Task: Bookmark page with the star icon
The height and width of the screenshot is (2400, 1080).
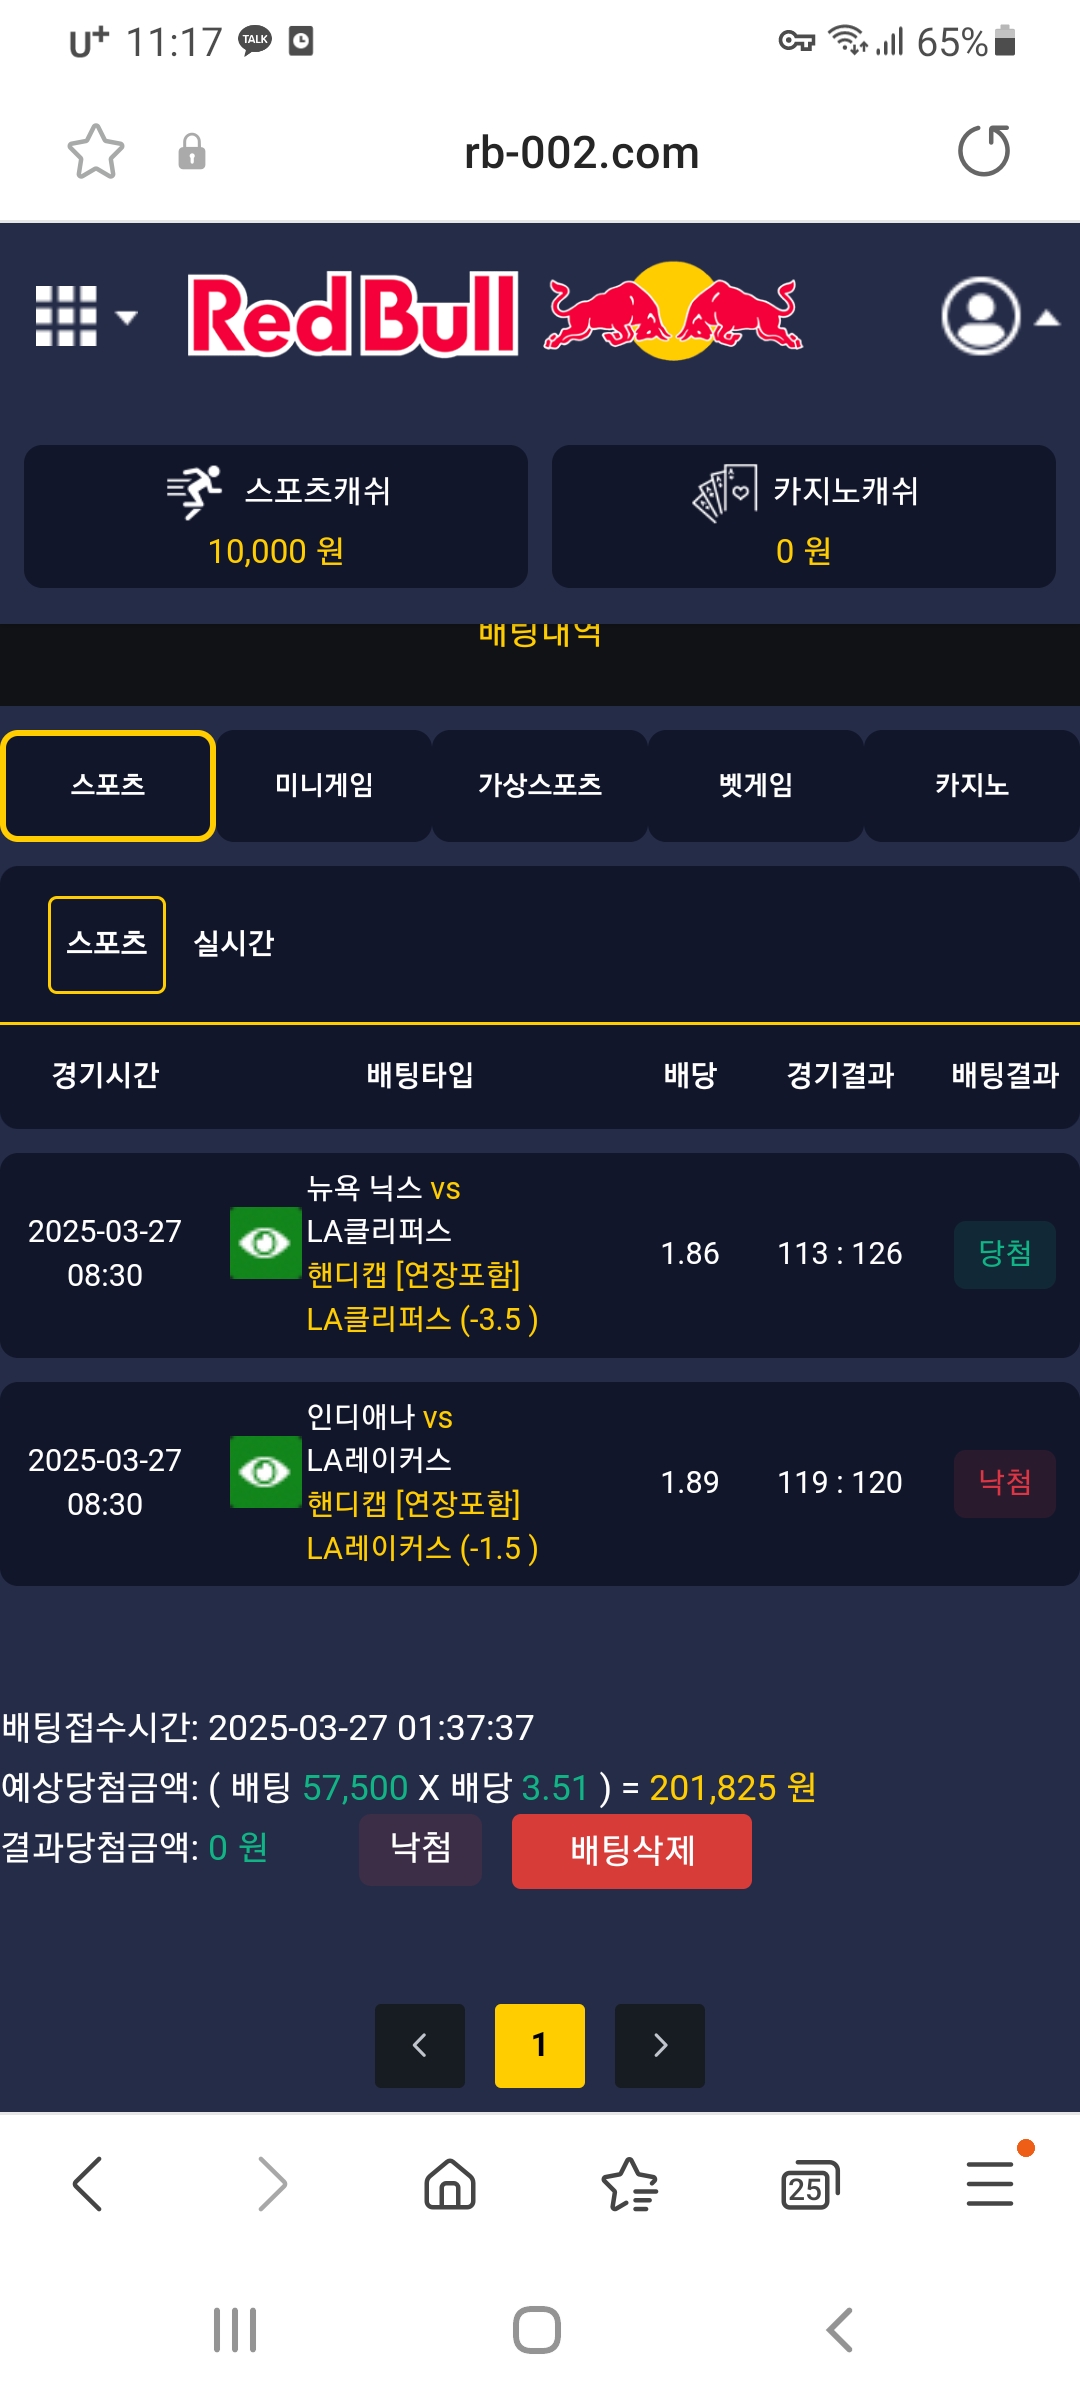Action: click(96, 152)
